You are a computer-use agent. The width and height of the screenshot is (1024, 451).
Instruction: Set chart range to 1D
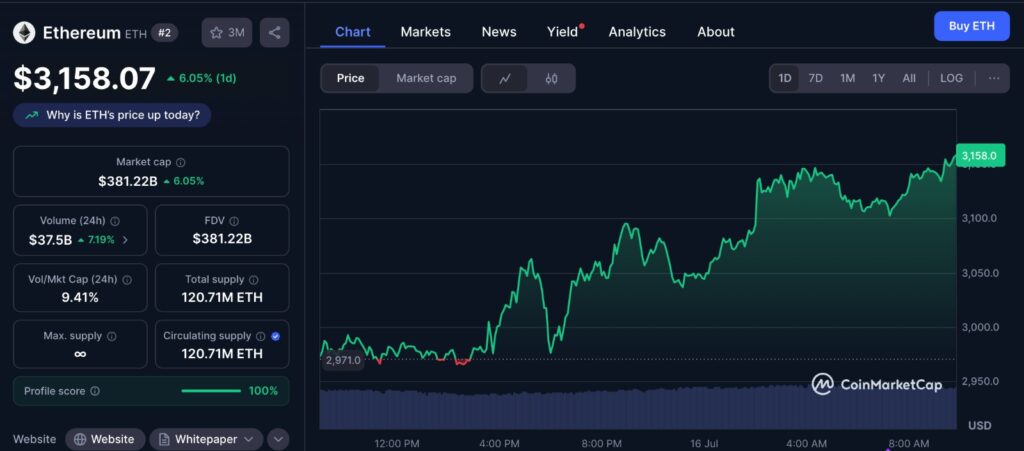[784, 78]
